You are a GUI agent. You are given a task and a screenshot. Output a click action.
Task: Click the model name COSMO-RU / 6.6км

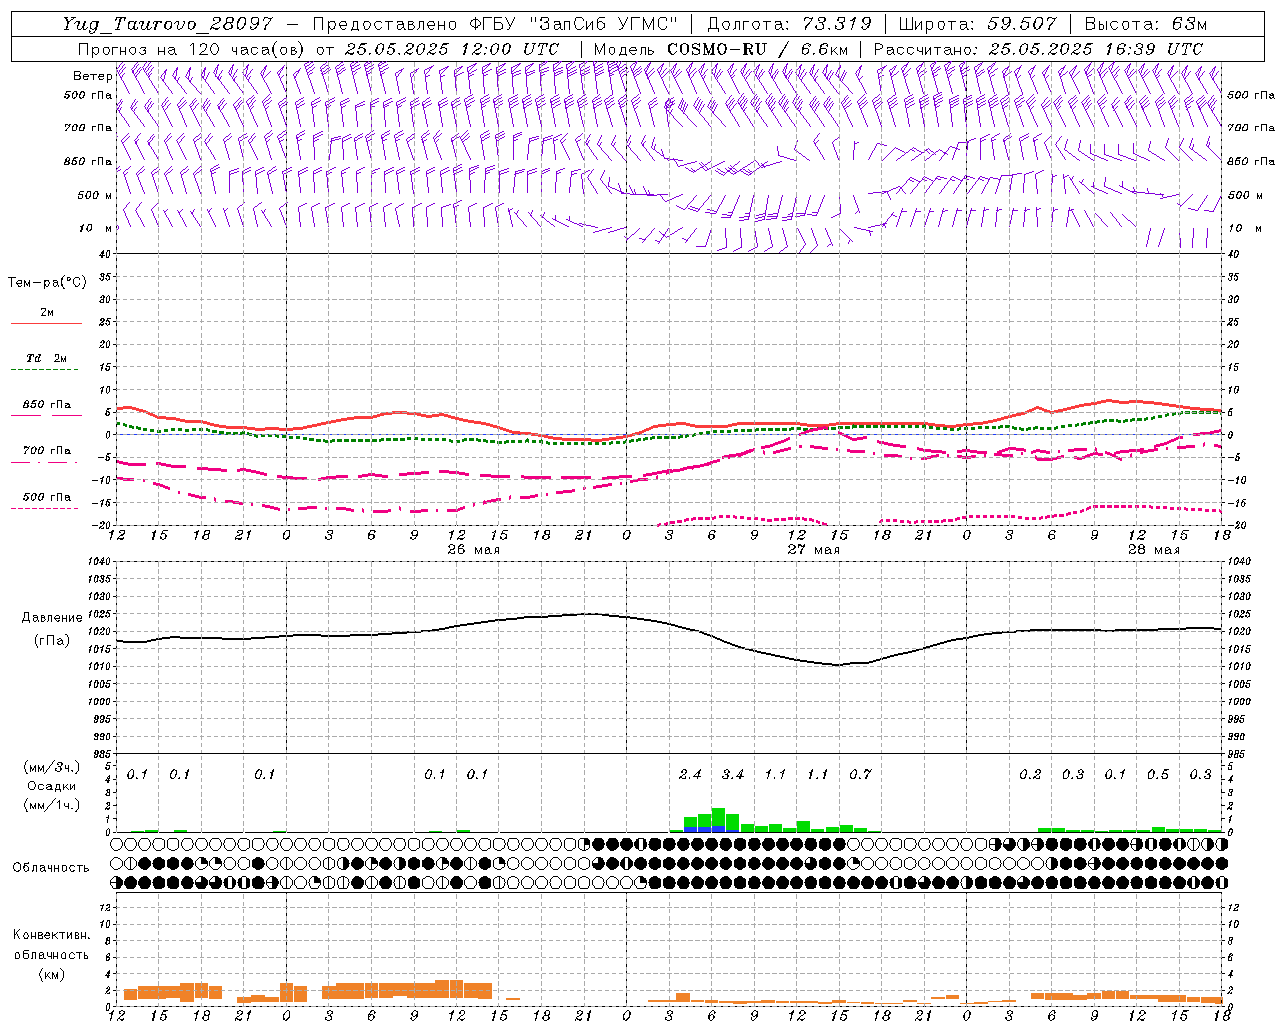758,49
